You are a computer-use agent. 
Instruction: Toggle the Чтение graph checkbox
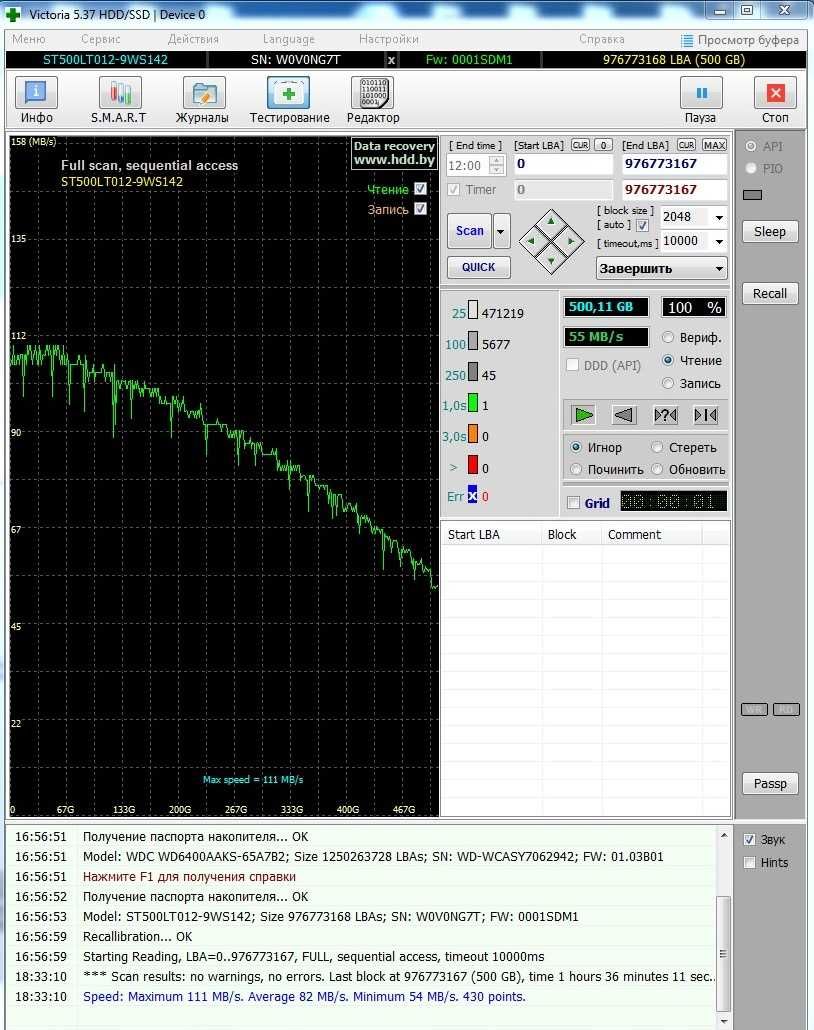click(420, 189)
